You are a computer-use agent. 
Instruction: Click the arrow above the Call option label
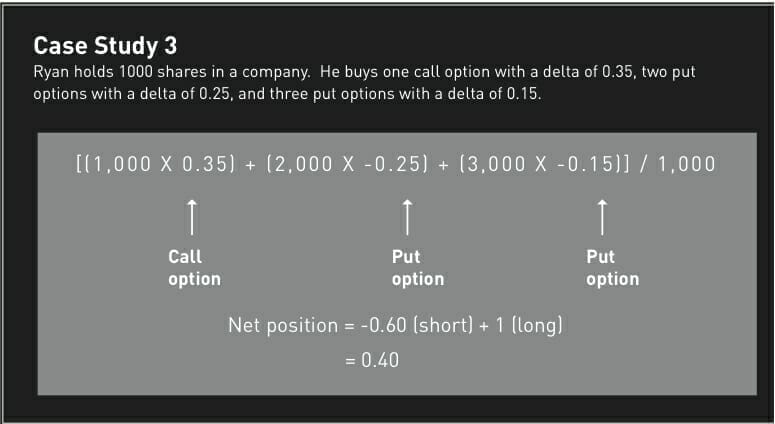(192, 215)
